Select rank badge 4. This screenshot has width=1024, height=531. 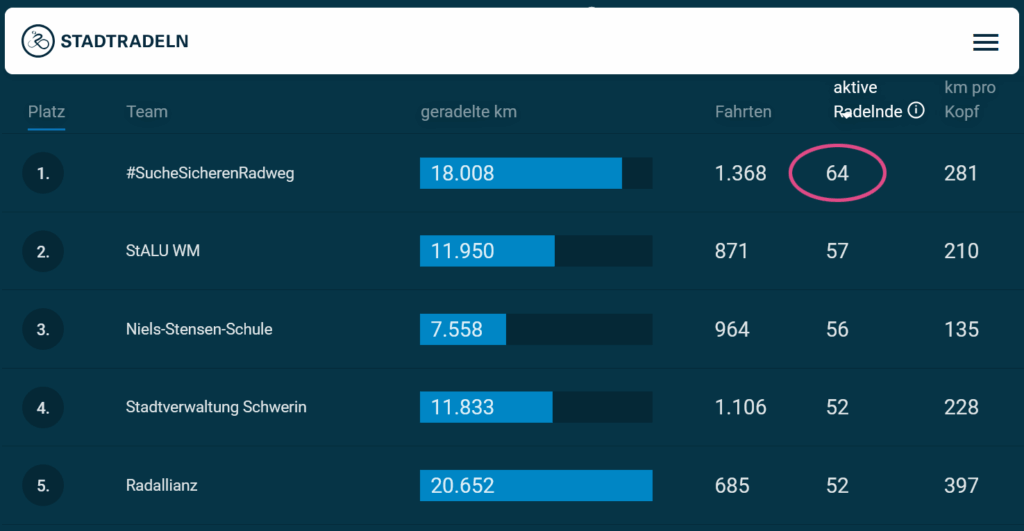pyautogui.click(x=43, y=408)
